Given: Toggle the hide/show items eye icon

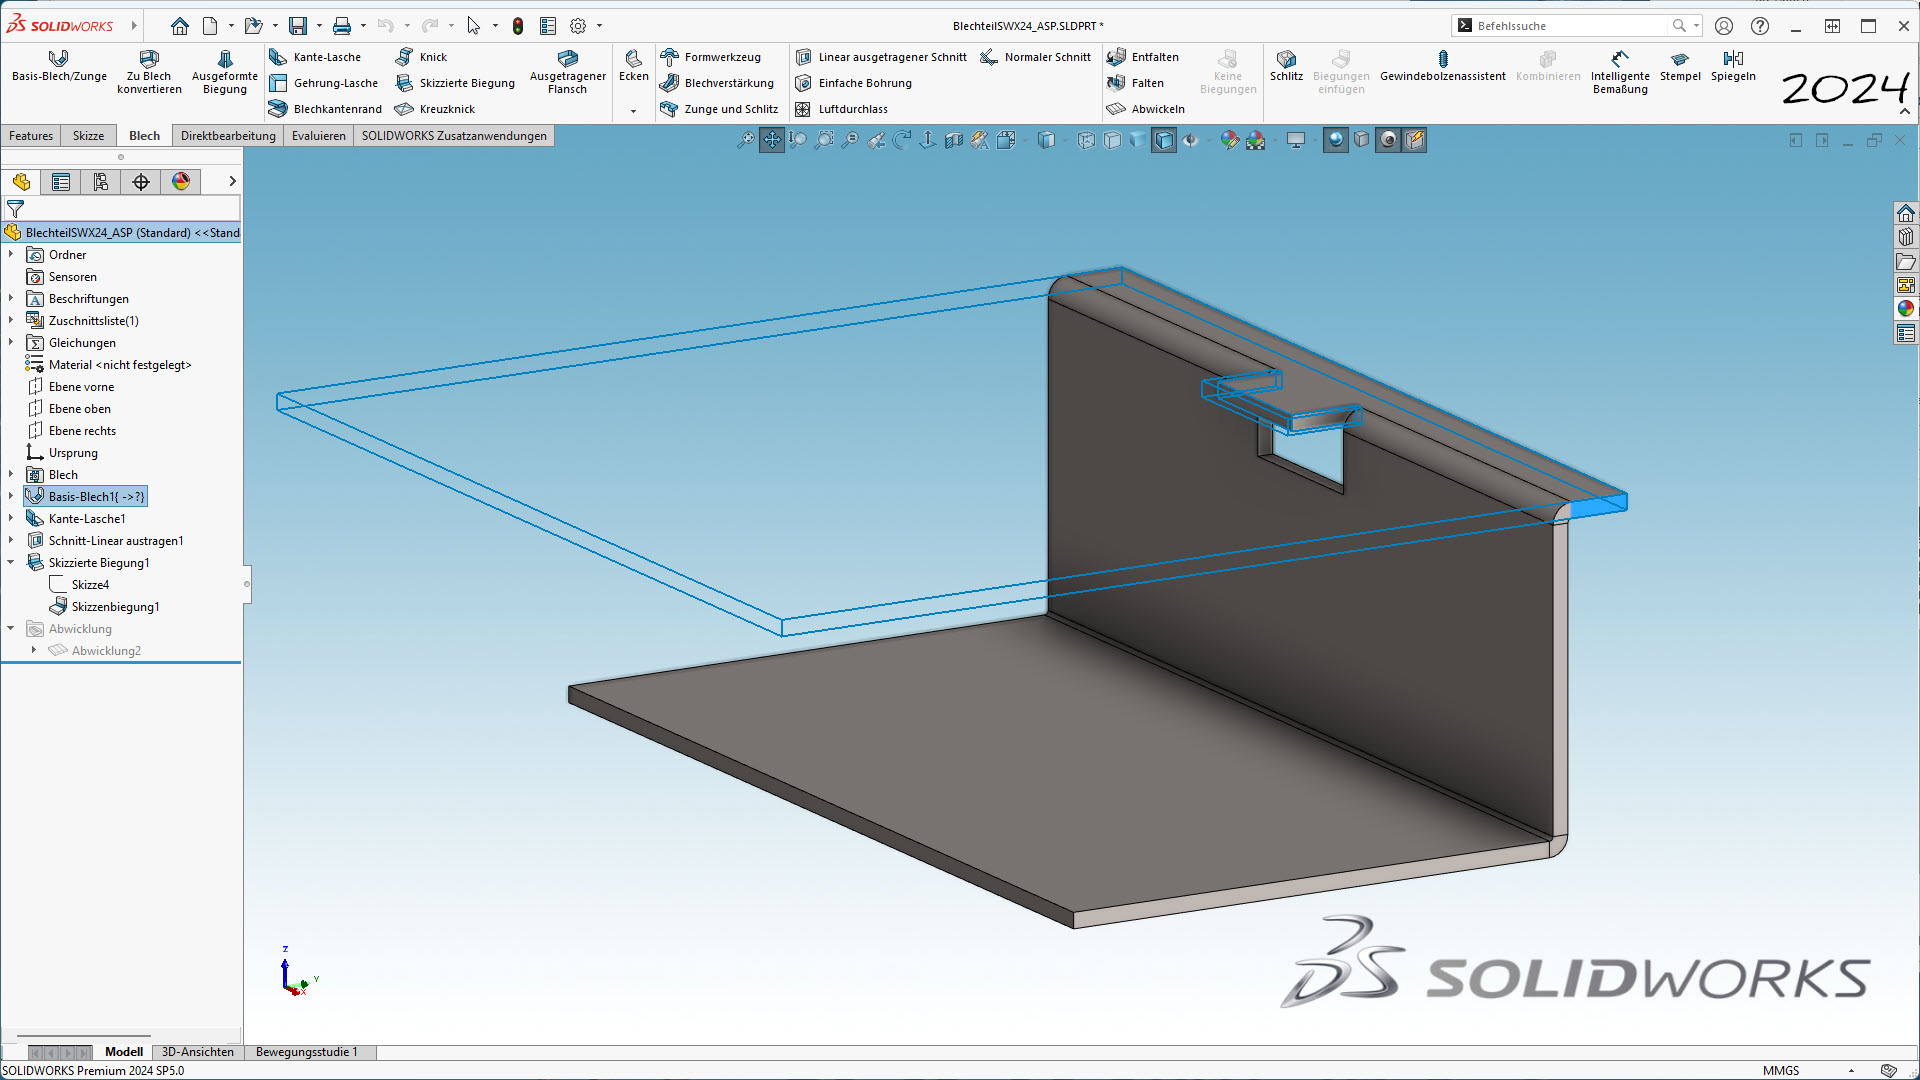Looking at the screenshot, I should pyautogui.click(x=1190, y=140).
